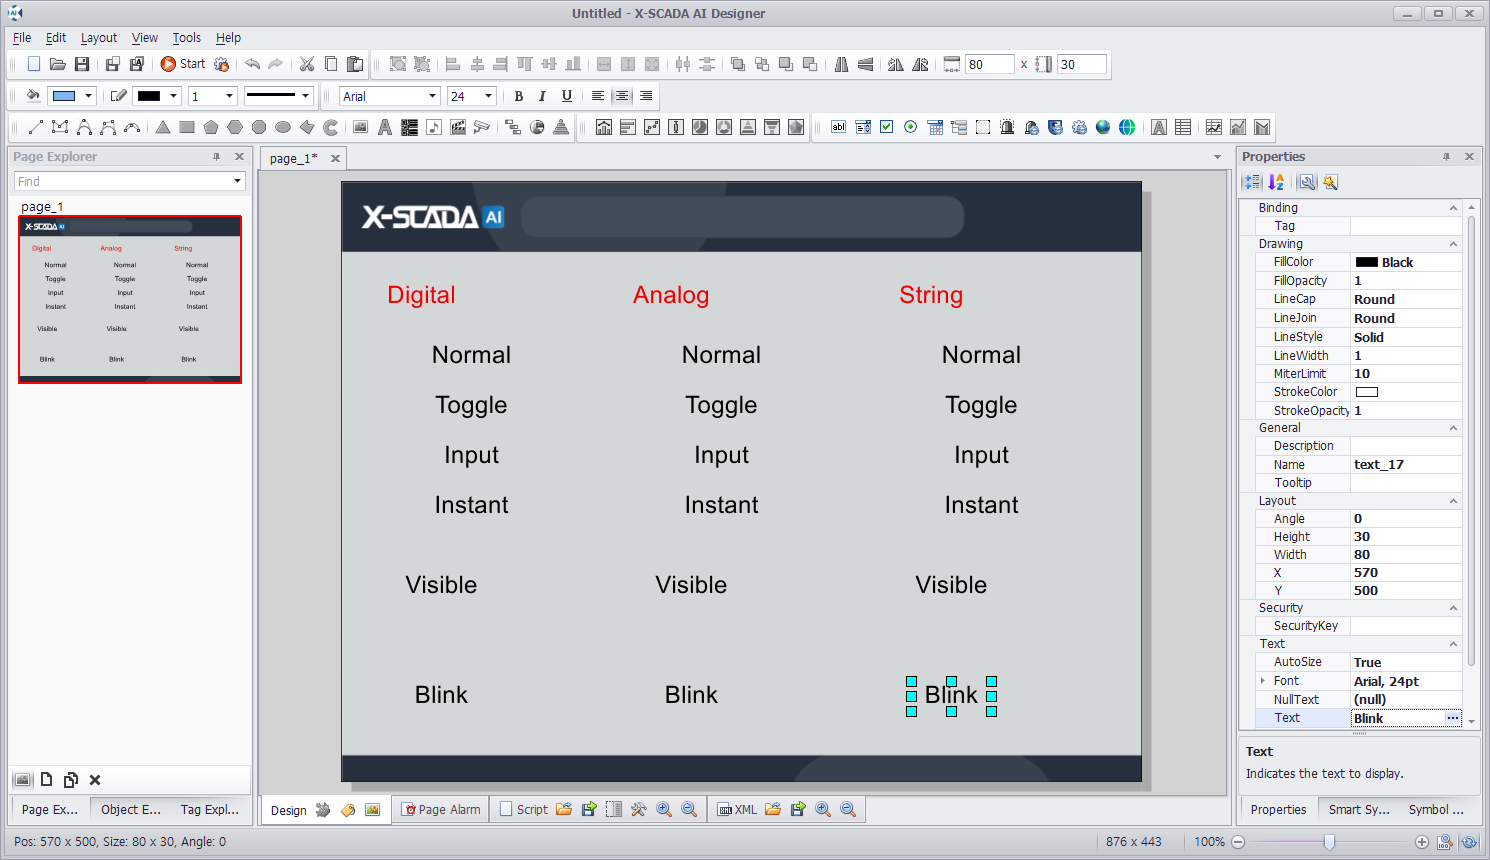Open the Tools menu
Viewport: 1490px width, 860px height.
[187, 38]
